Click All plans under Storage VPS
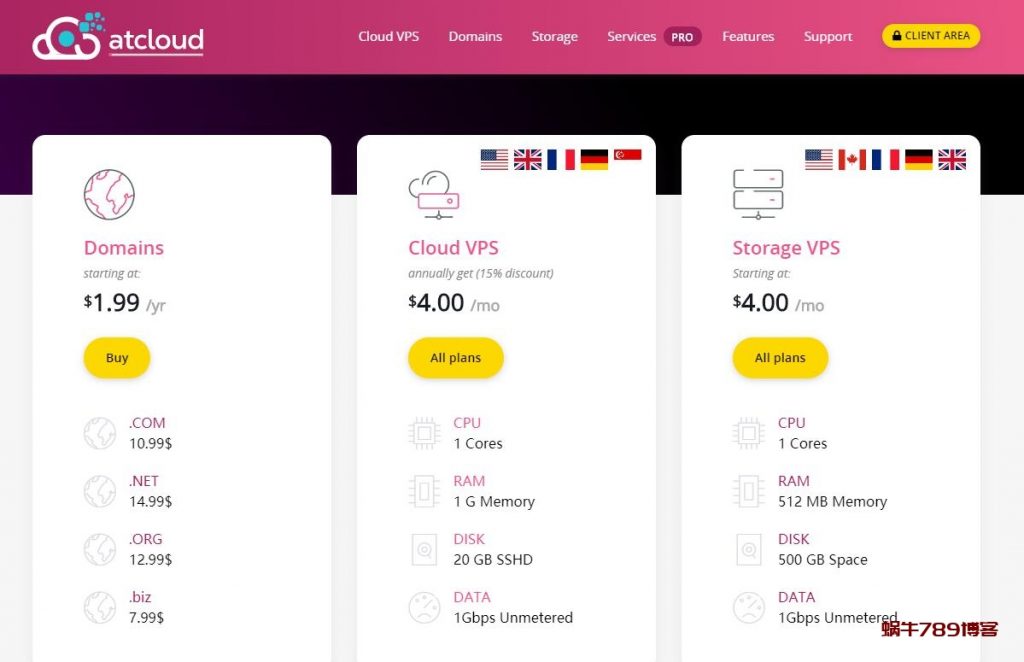This screenshot has width=1024, height=662. click(780, 357)
